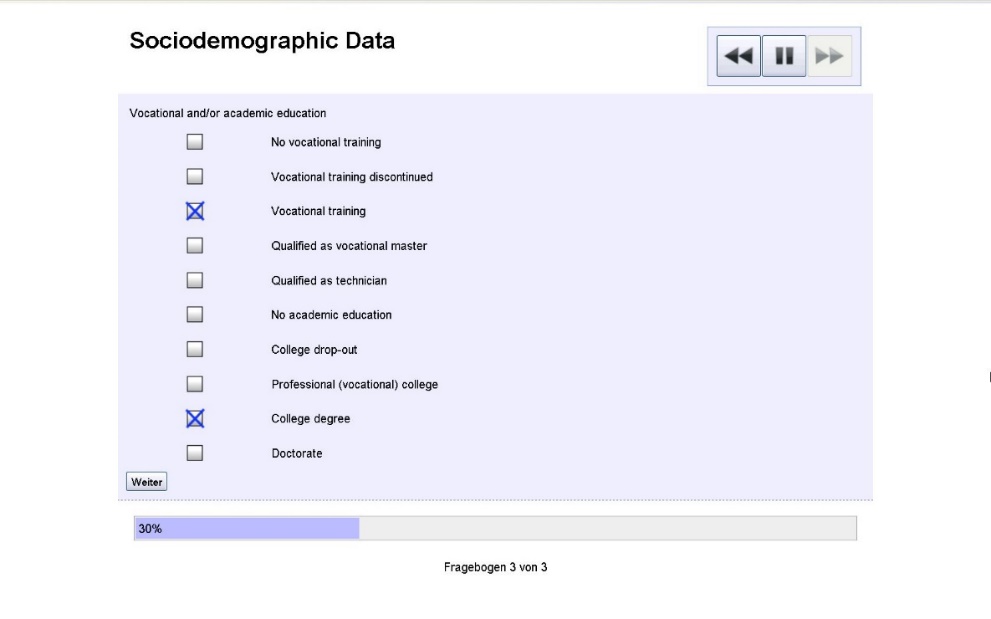Tick Vocational training discontinued checkbox
Image resolution: width=991 pixels, height=619 pixels.
[195, 177]
